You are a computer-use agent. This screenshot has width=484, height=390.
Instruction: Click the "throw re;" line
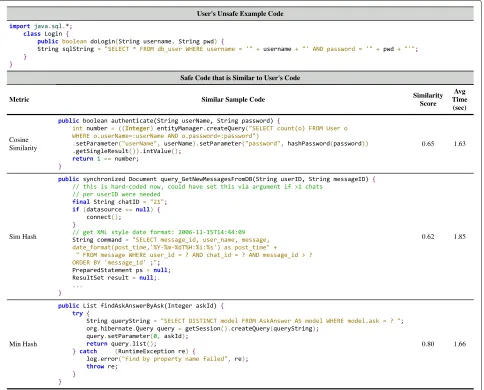[102, 366]
